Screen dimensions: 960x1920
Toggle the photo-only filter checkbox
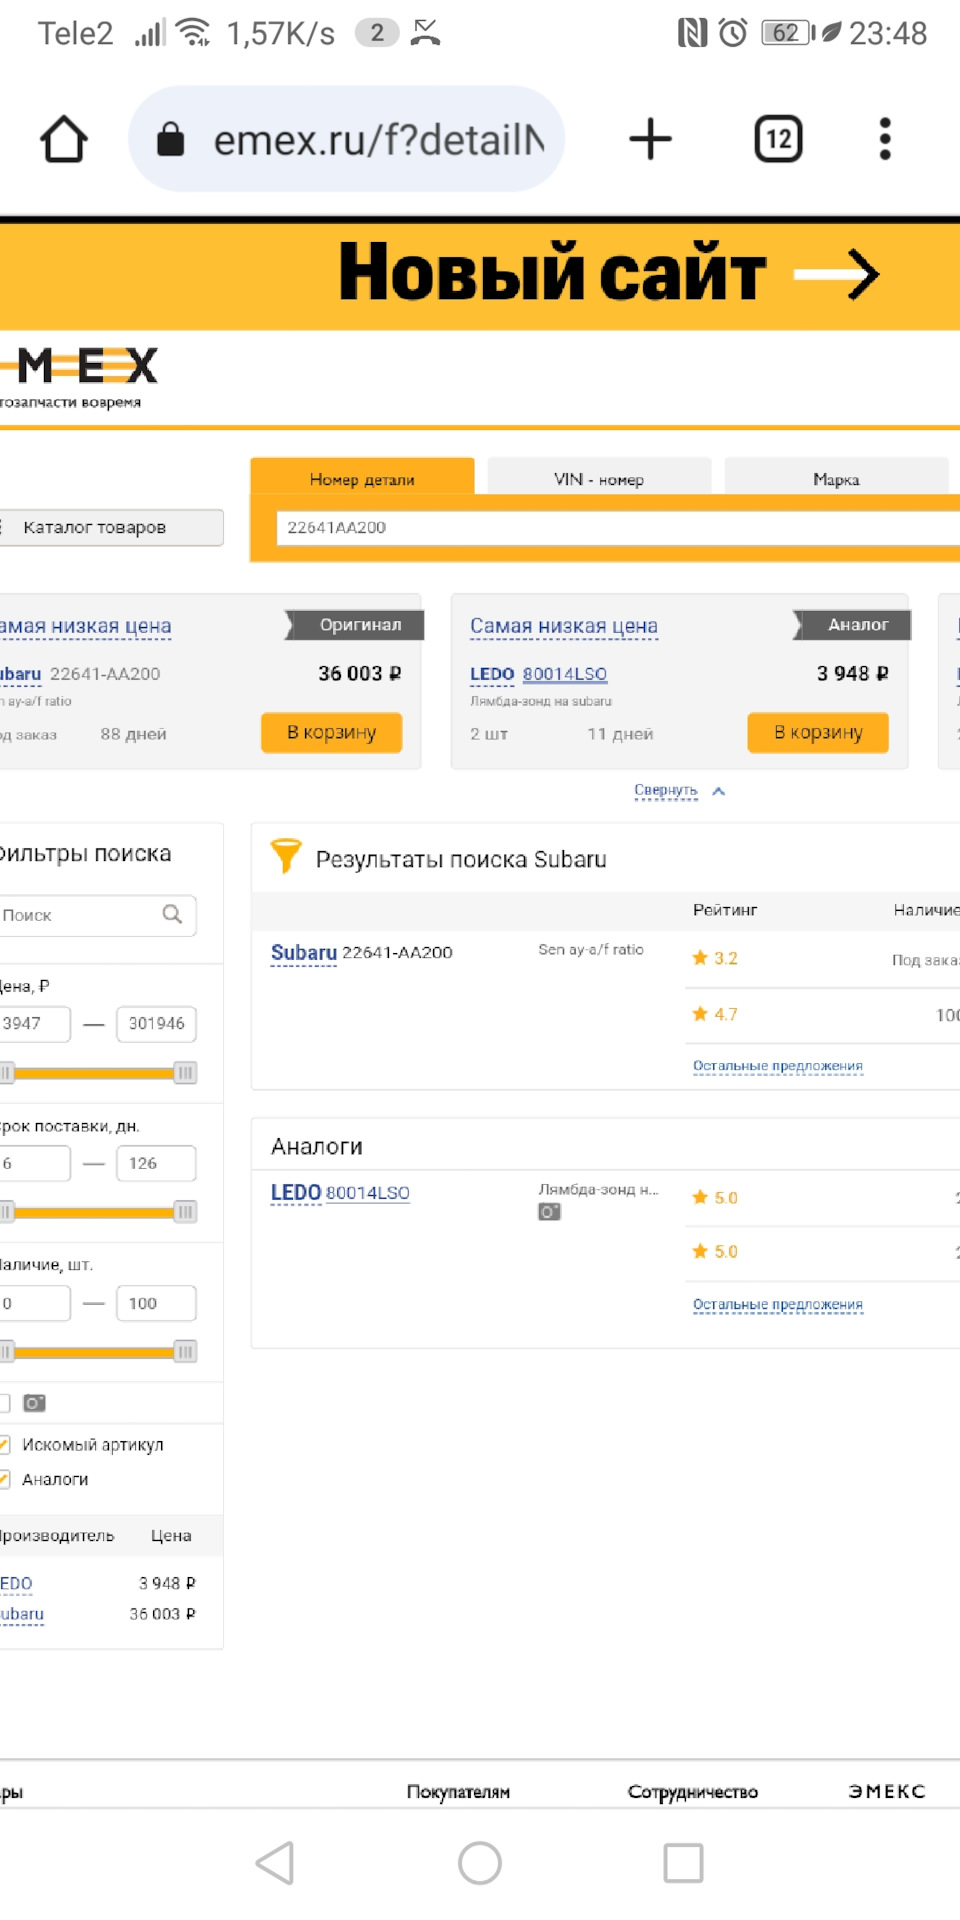tap(4, 1403)
